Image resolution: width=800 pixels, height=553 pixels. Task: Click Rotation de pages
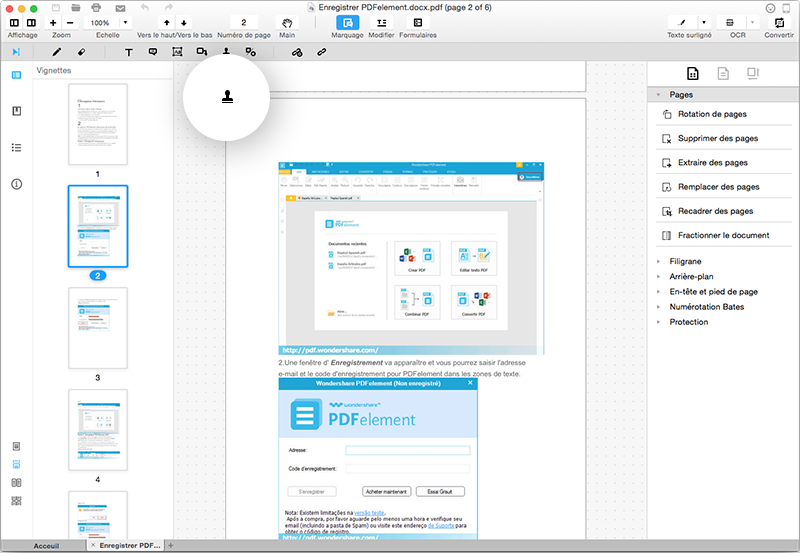pos(723,114)
